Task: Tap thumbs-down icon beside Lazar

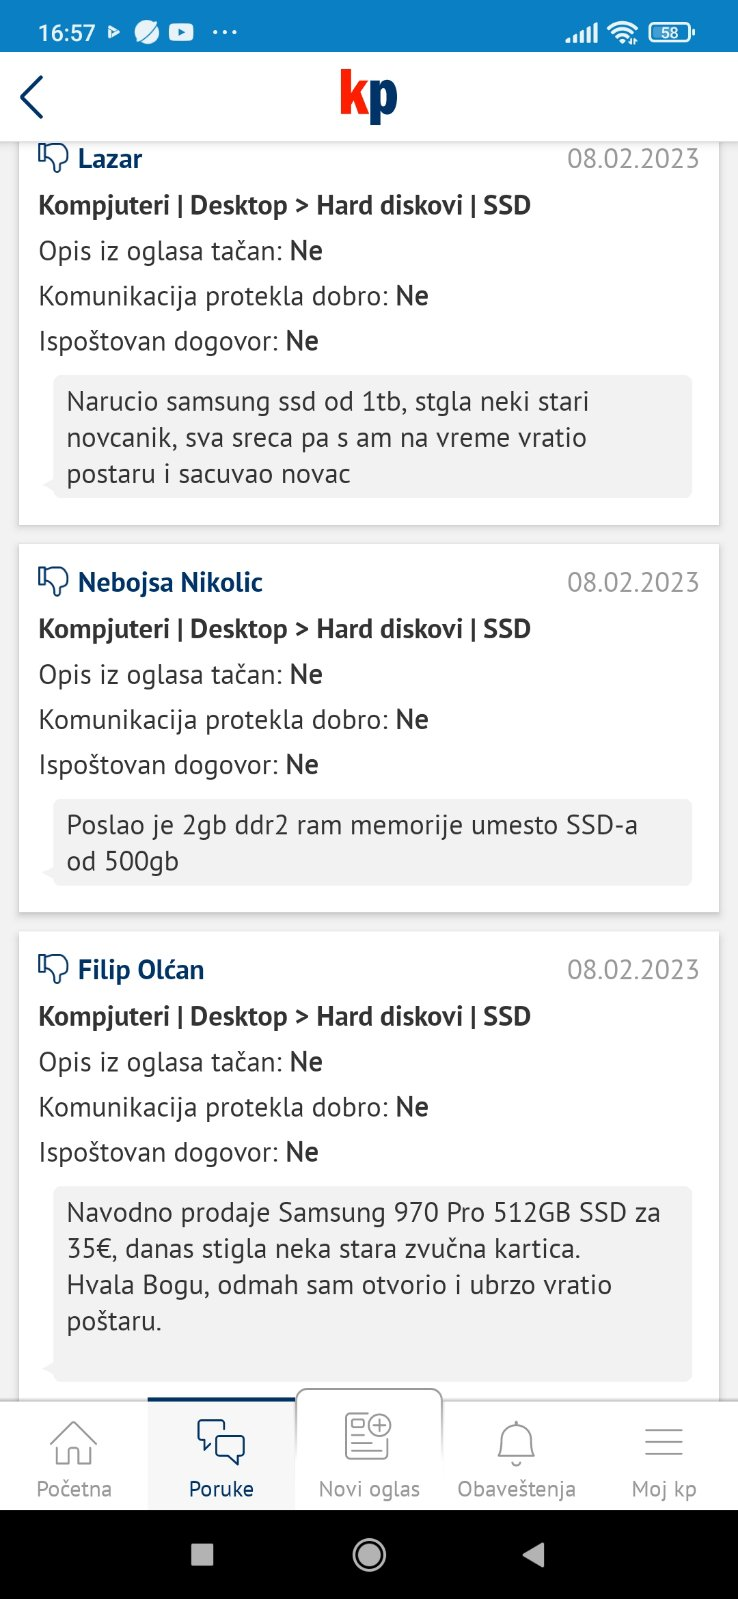Action: (52, 158)
